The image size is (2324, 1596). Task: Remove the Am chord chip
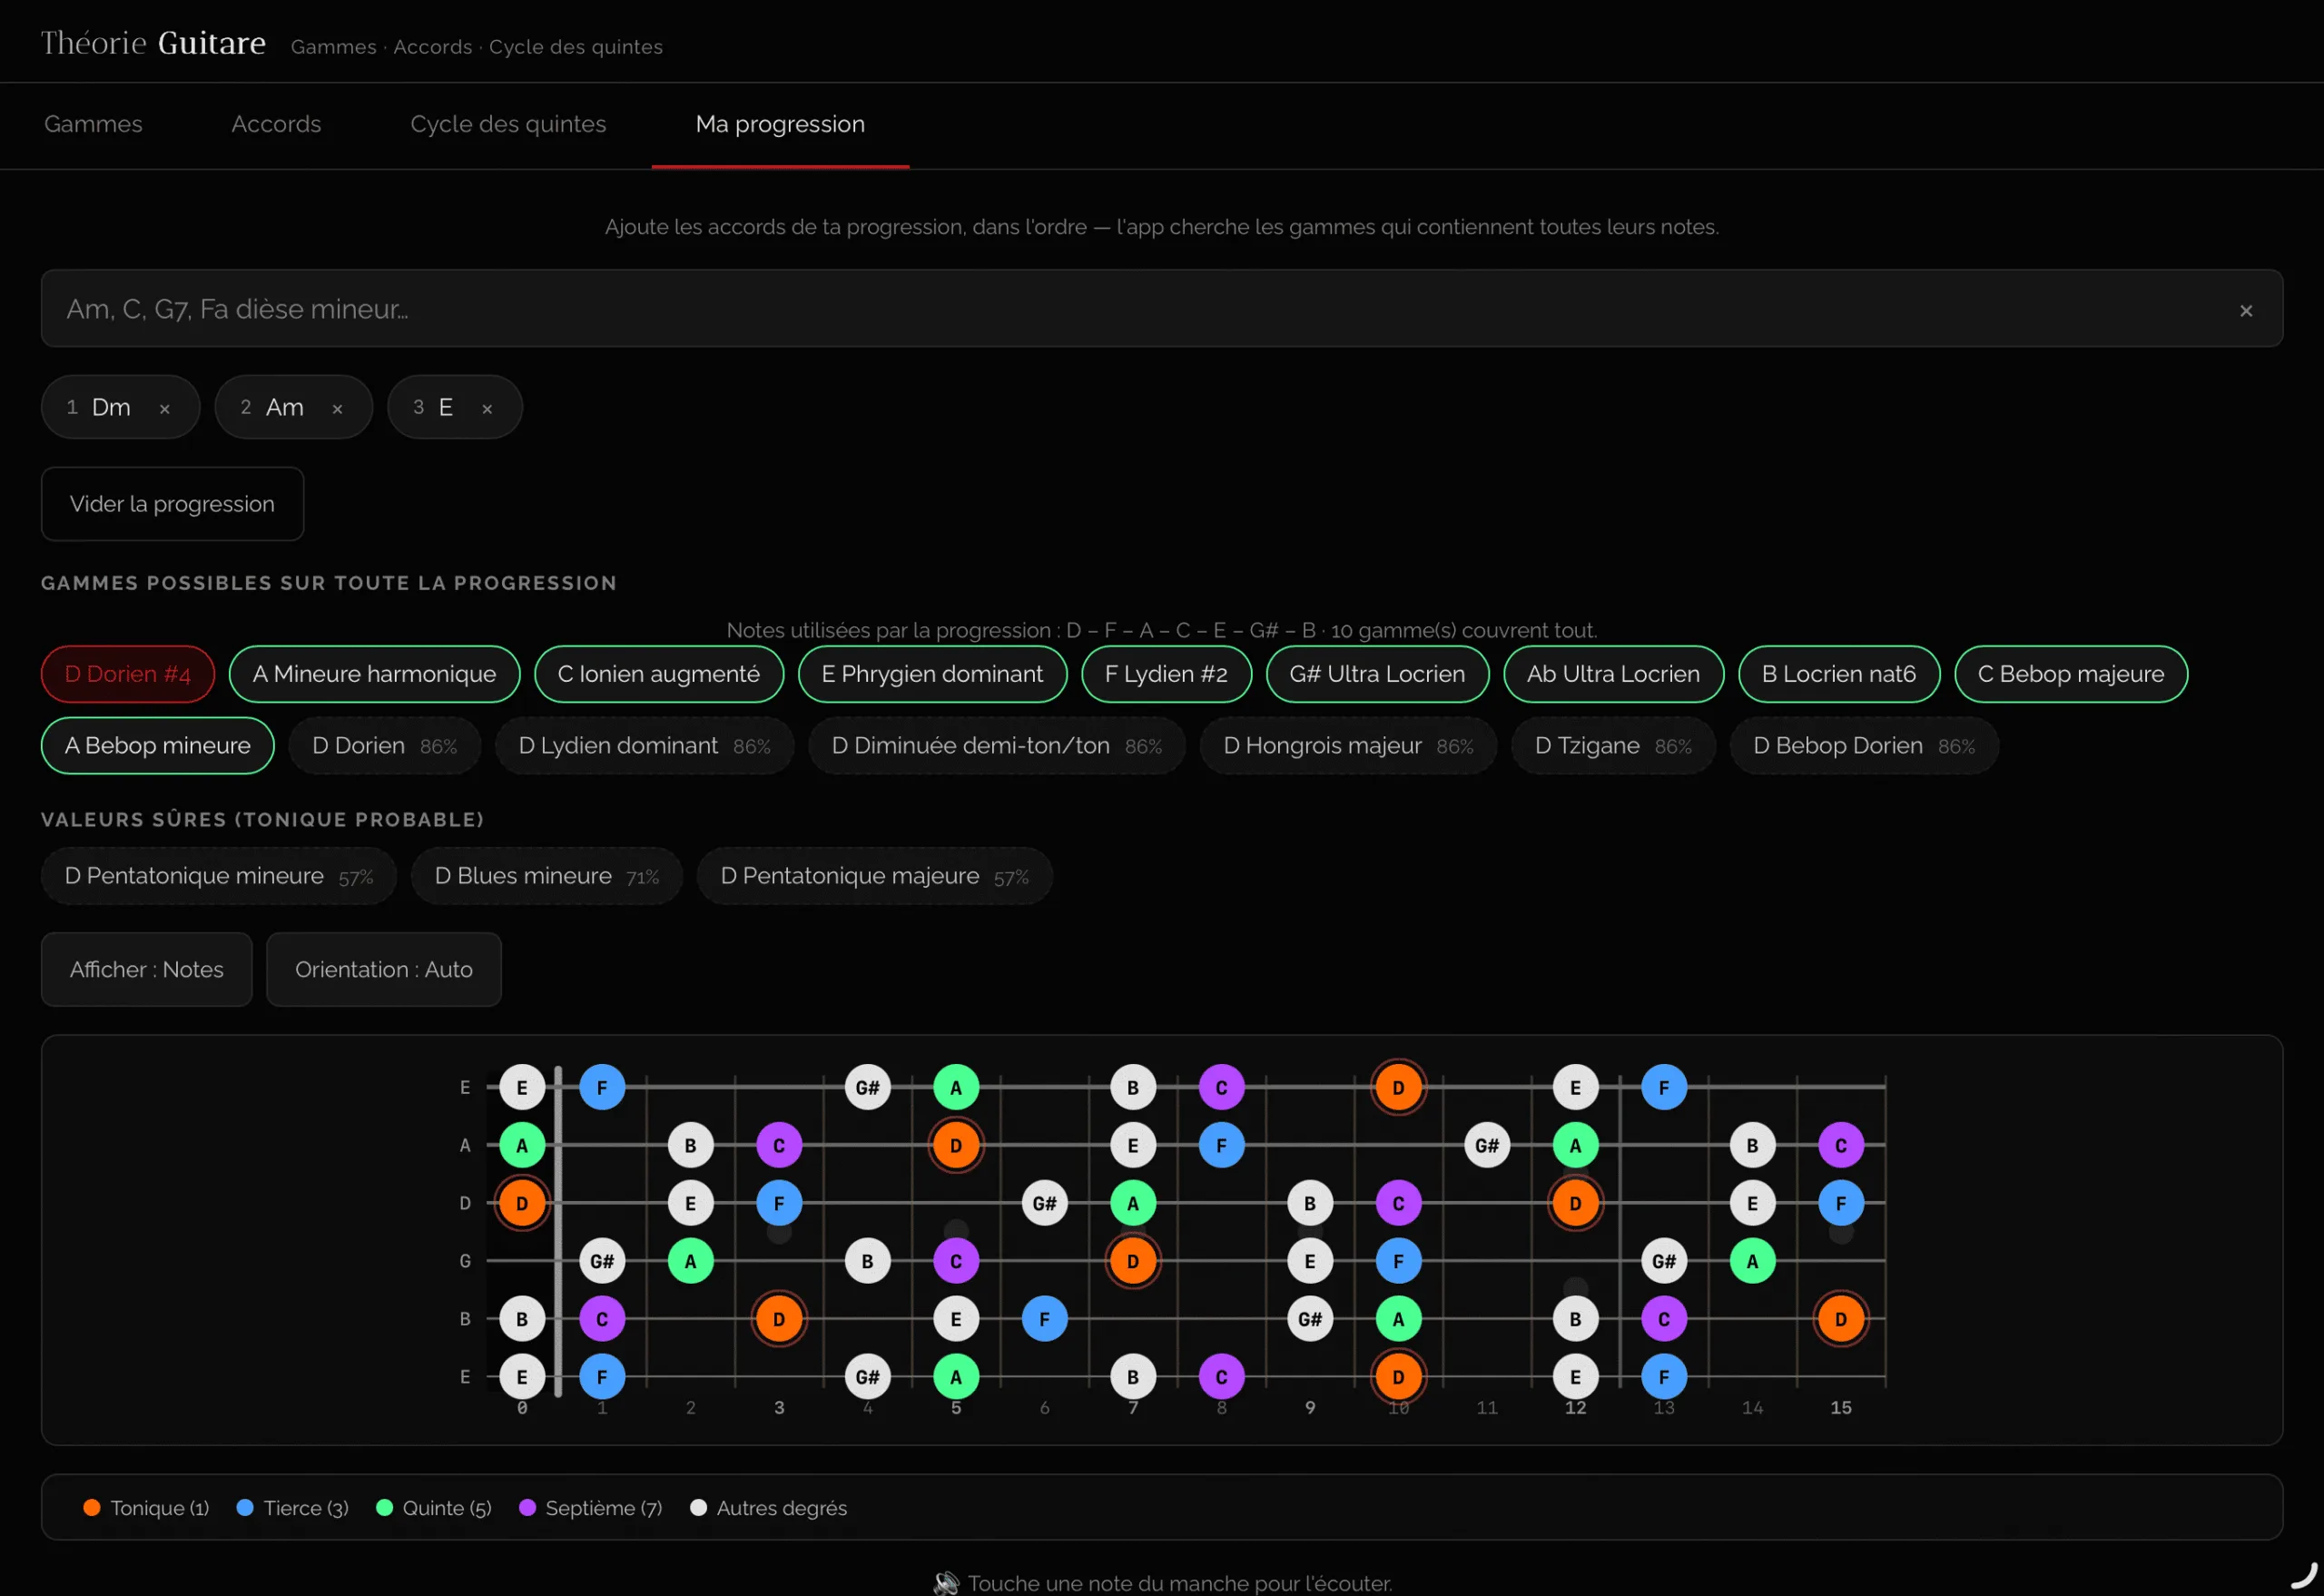pyautogui.click(x=338, y=408)
